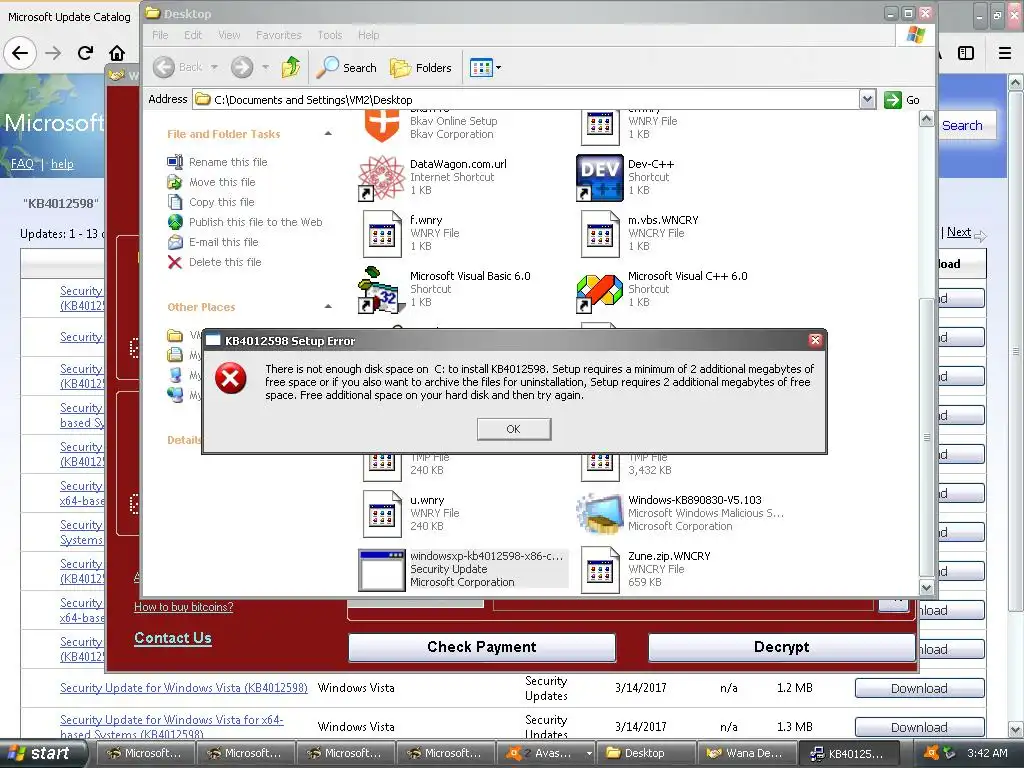This screenshot has height=768, width=1024.
Task: Close the KB4012598 Setup Error dialog
Action: [x=815, y=340]
